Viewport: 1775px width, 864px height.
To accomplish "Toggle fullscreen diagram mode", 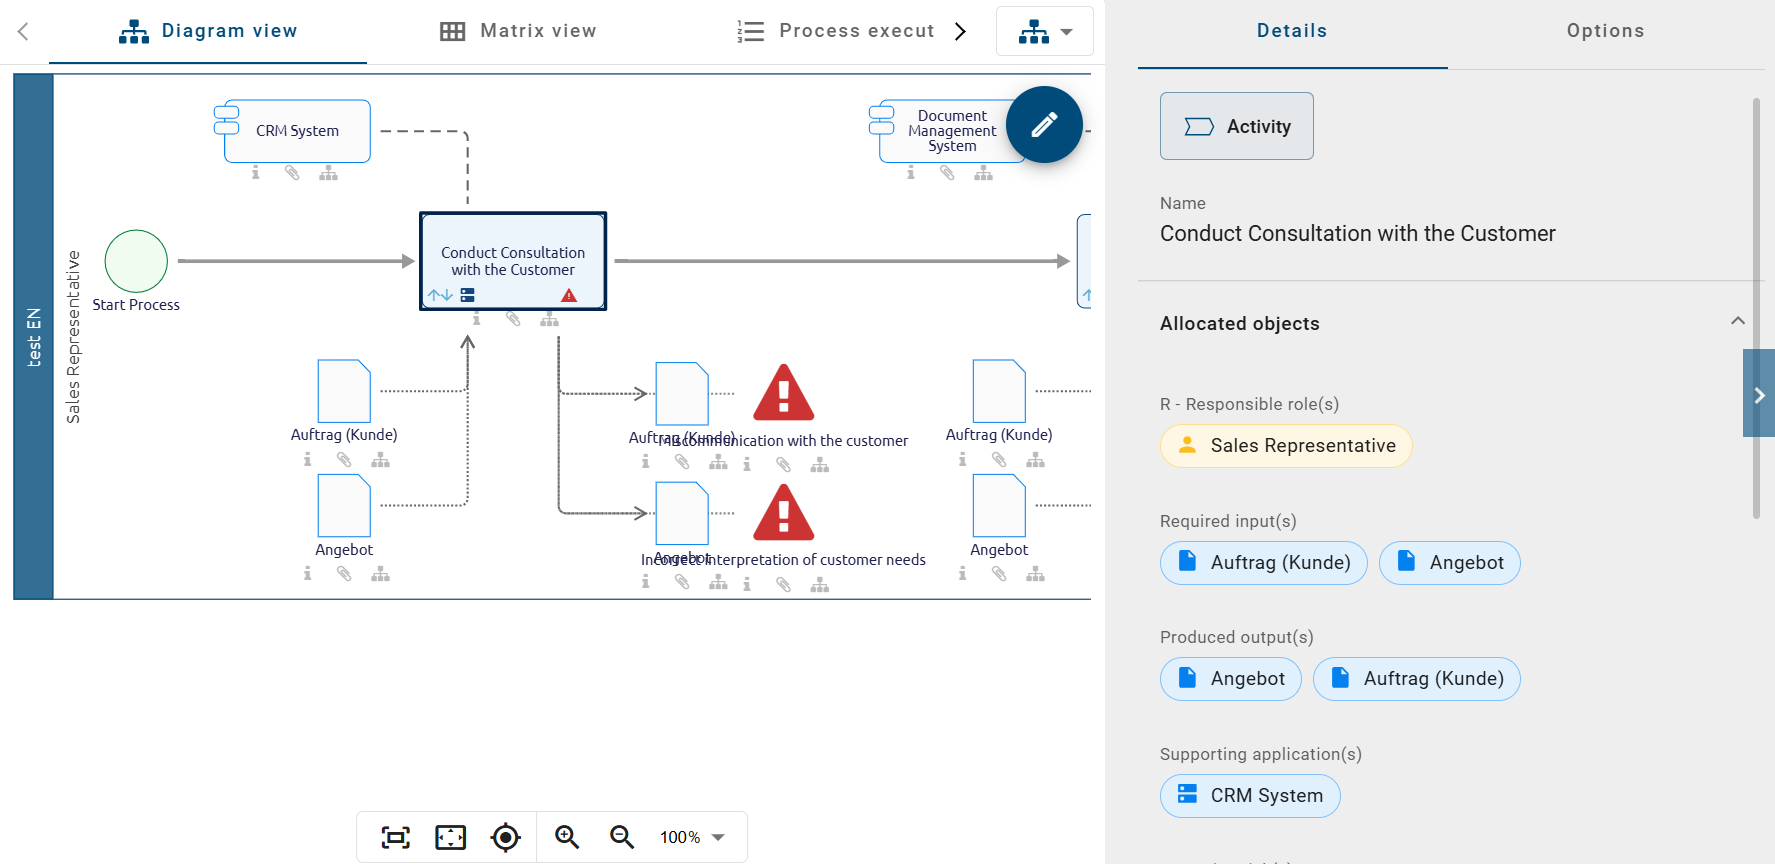I will 451,837.
